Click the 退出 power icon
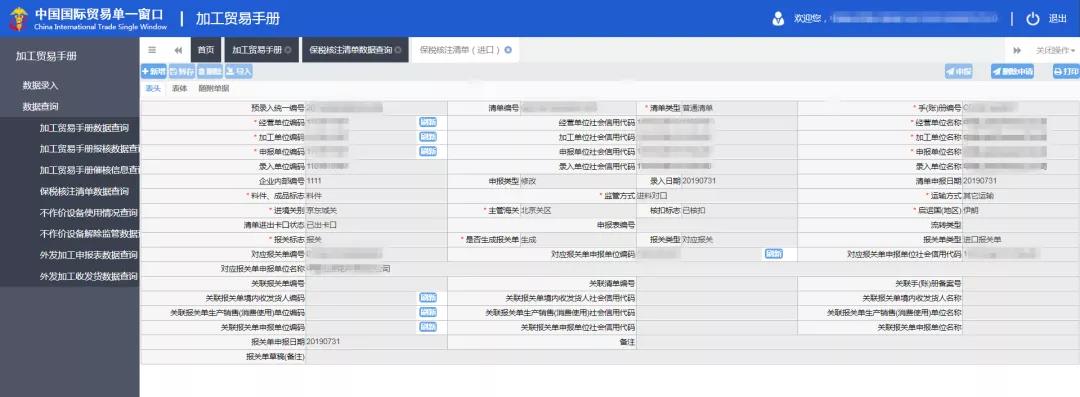The image size is (1080, 397). 1032,19
